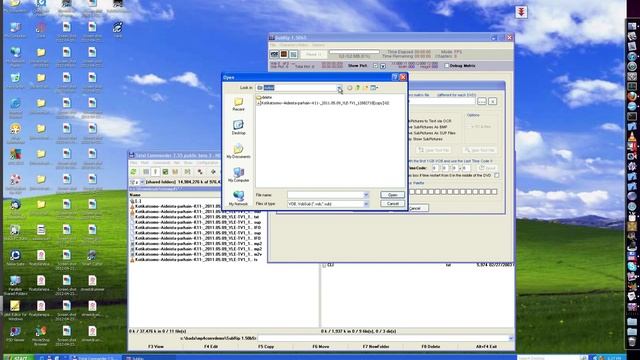This screenshot has height=360, width=640.
Task: Click the File name input field
Action: pos(325,195)
